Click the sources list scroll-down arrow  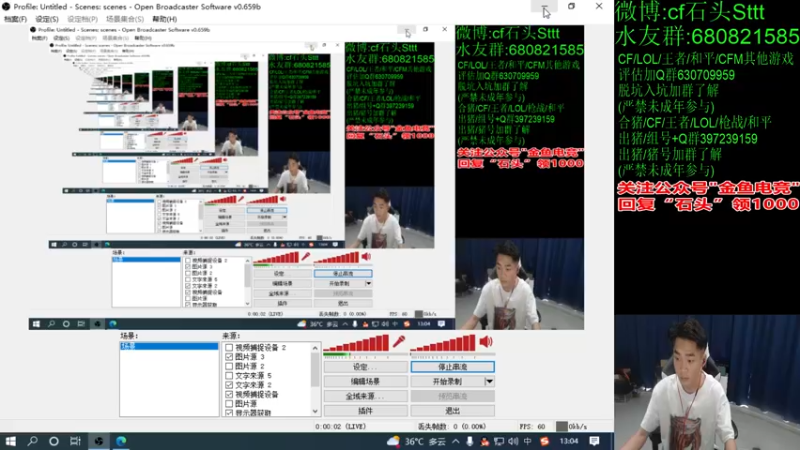tap(315, 411)
